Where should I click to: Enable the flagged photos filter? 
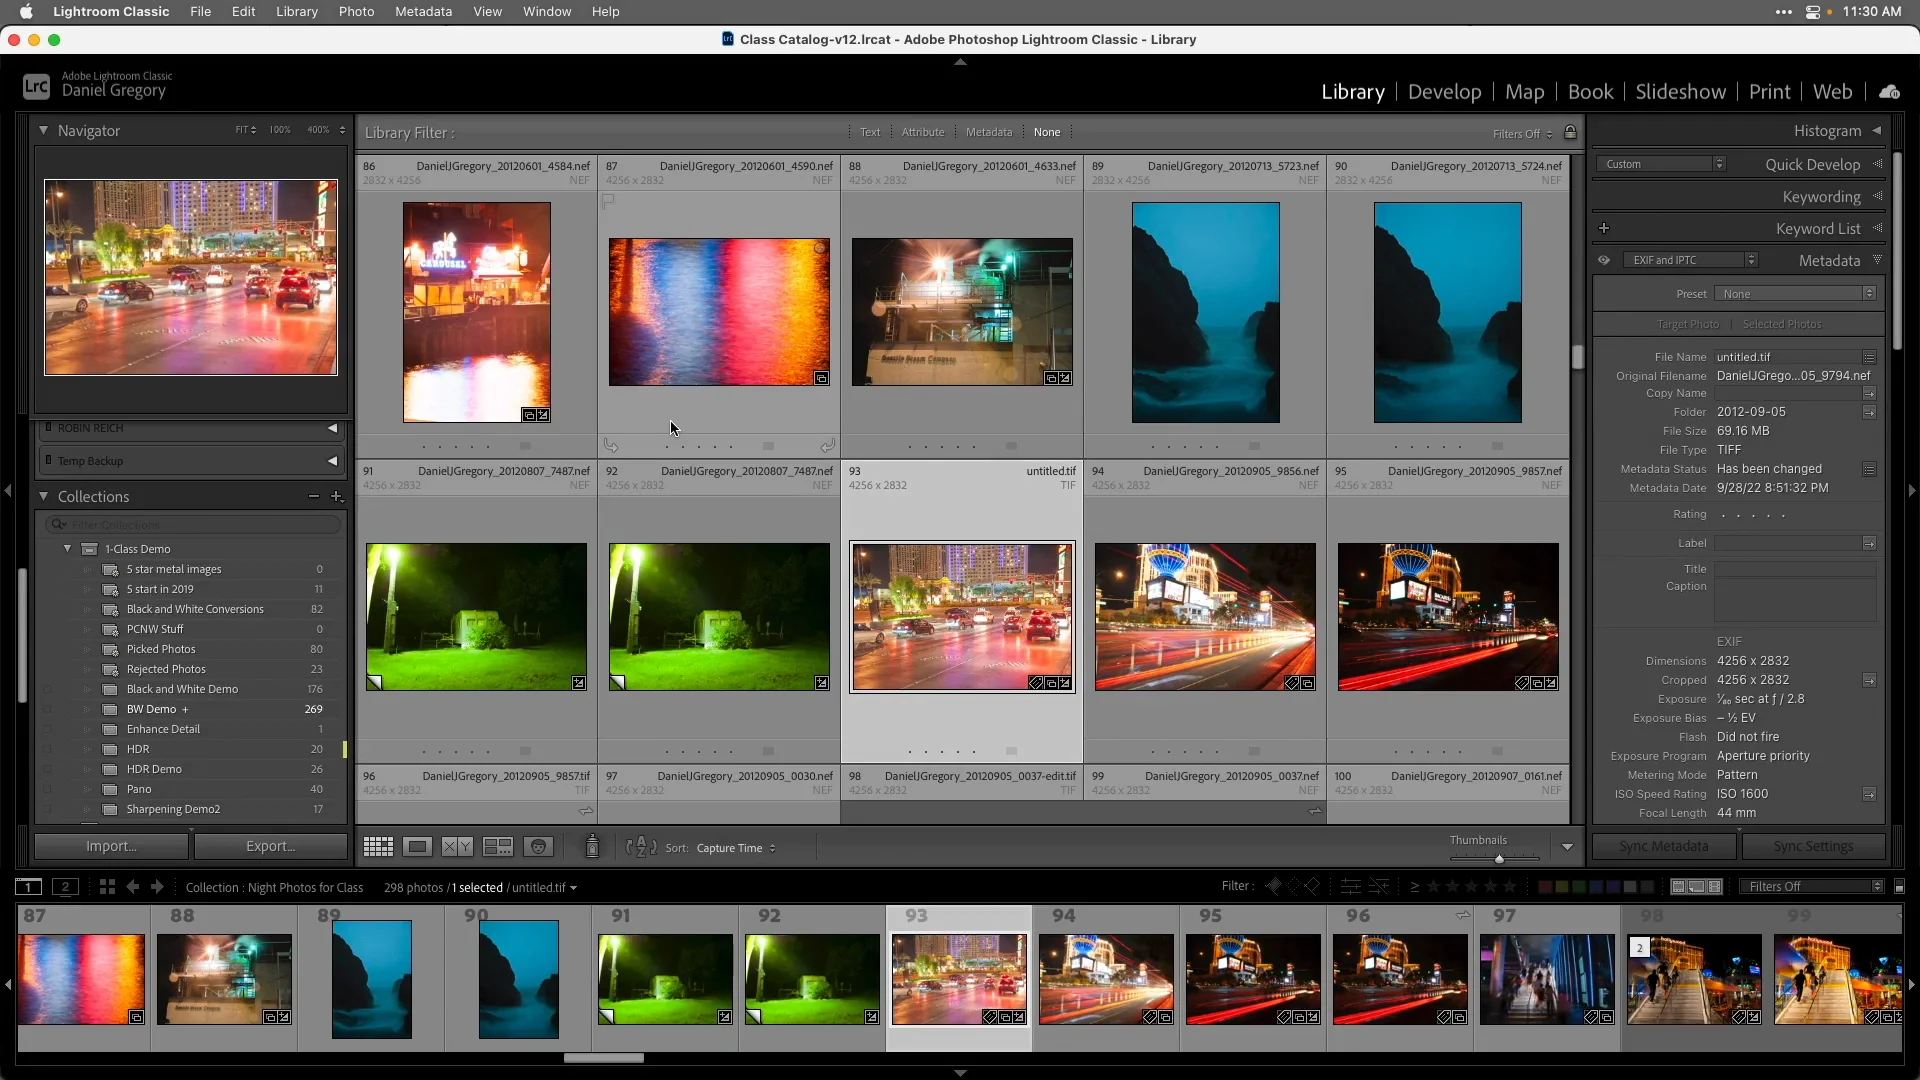point(1274,887)
